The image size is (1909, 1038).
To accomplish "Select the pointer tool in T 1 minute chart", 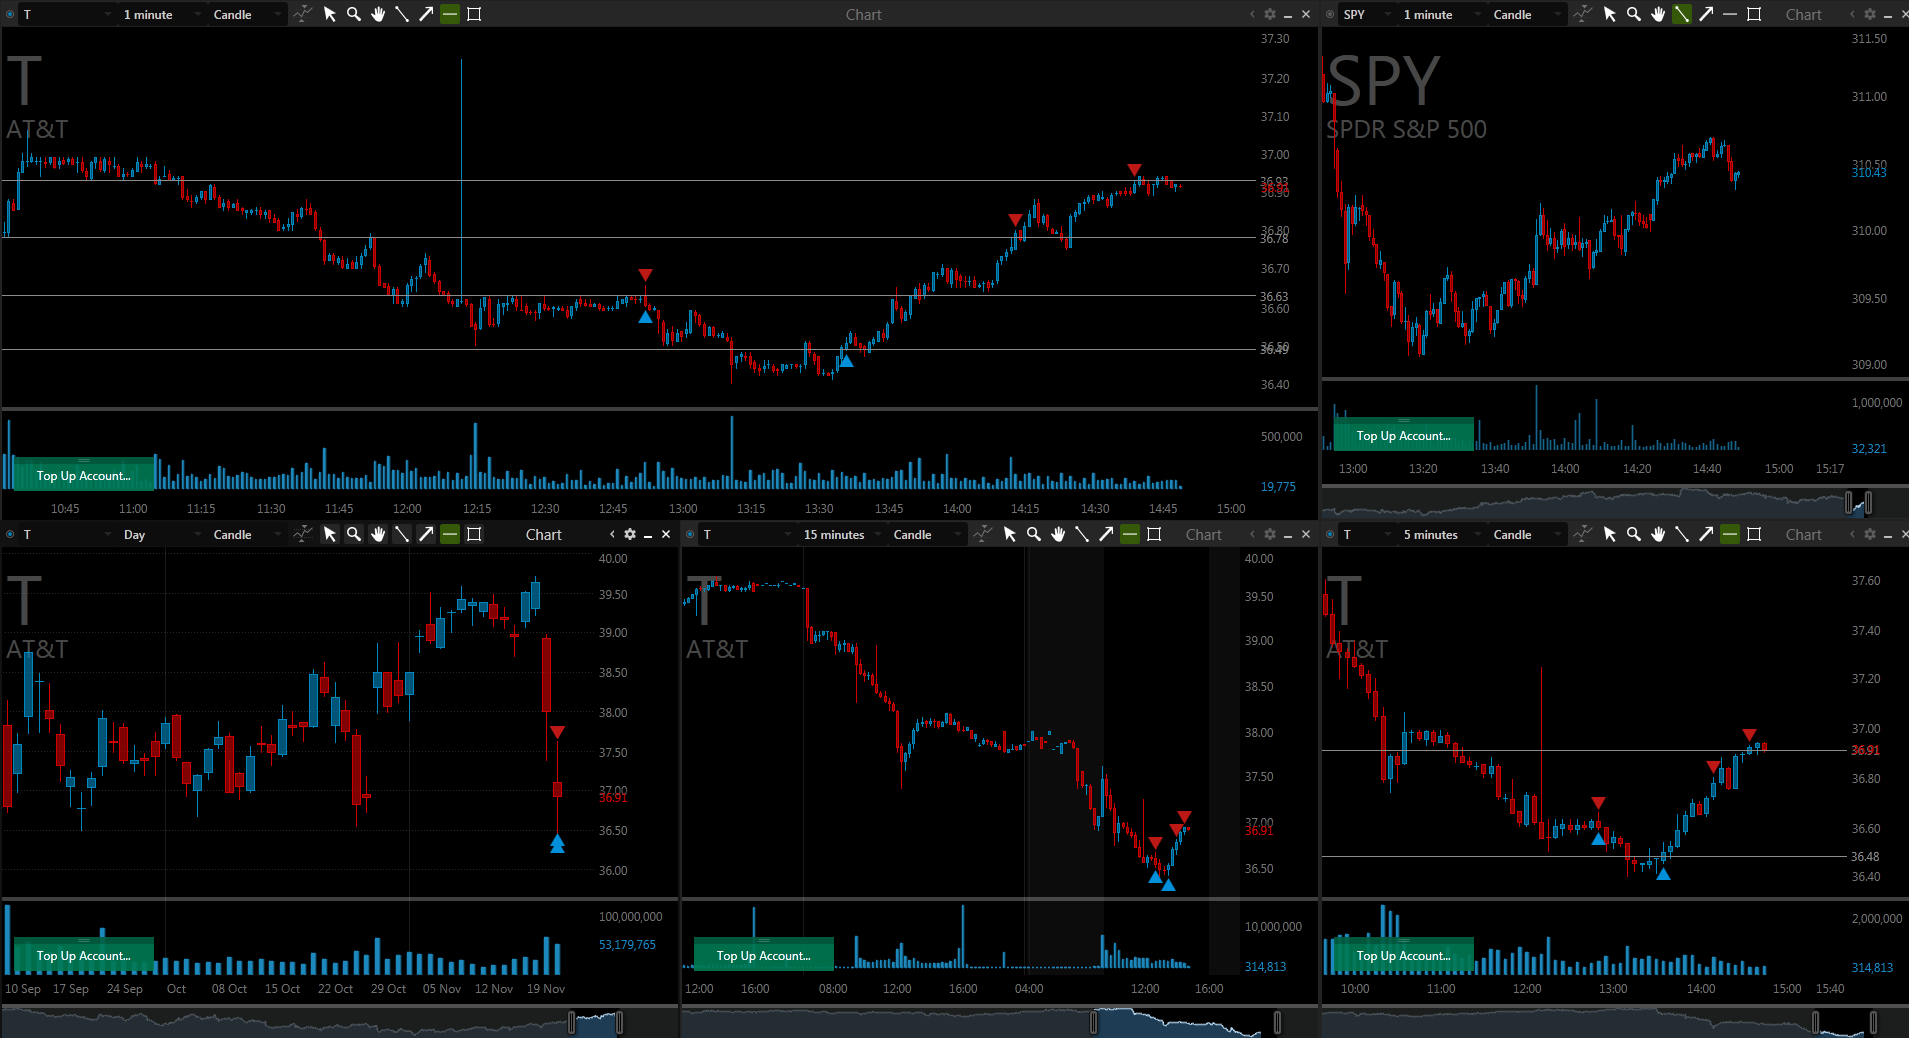I will coord(330,14).
